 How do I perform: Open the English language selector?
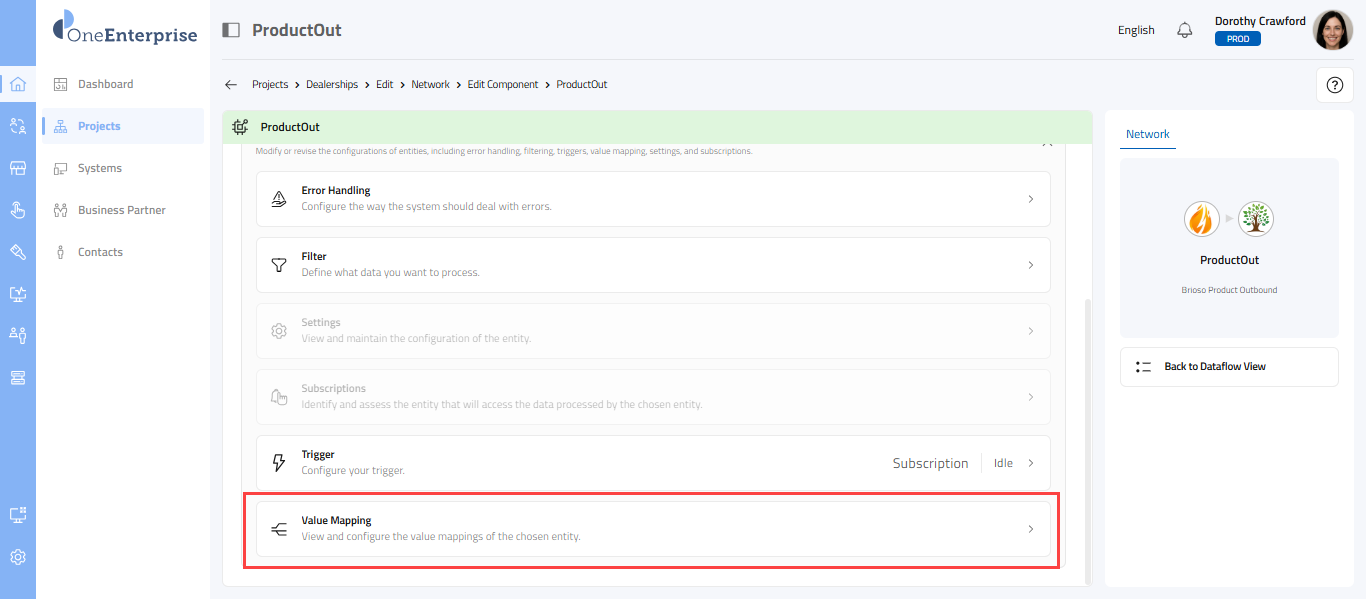tap(1136, 30)
